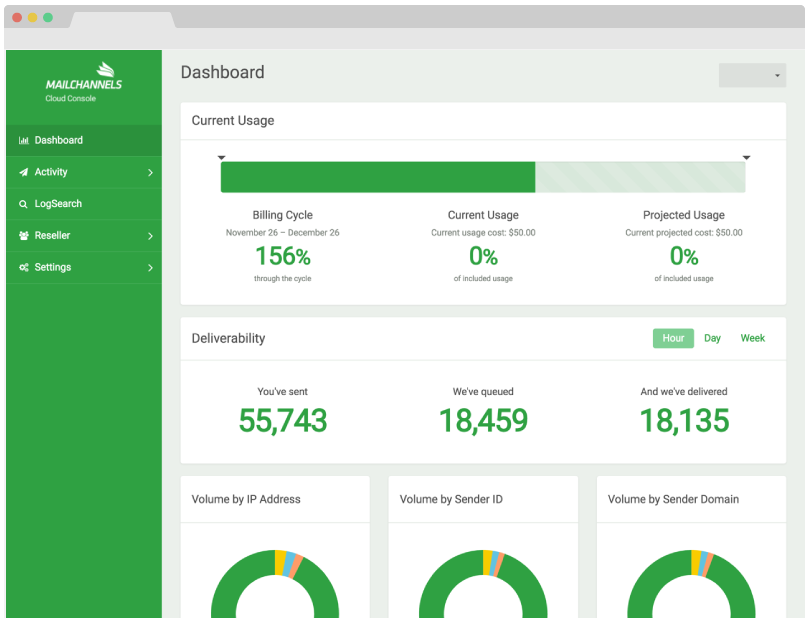
Task: Open the Activity sidebar menu
Action: pos(84,172)
